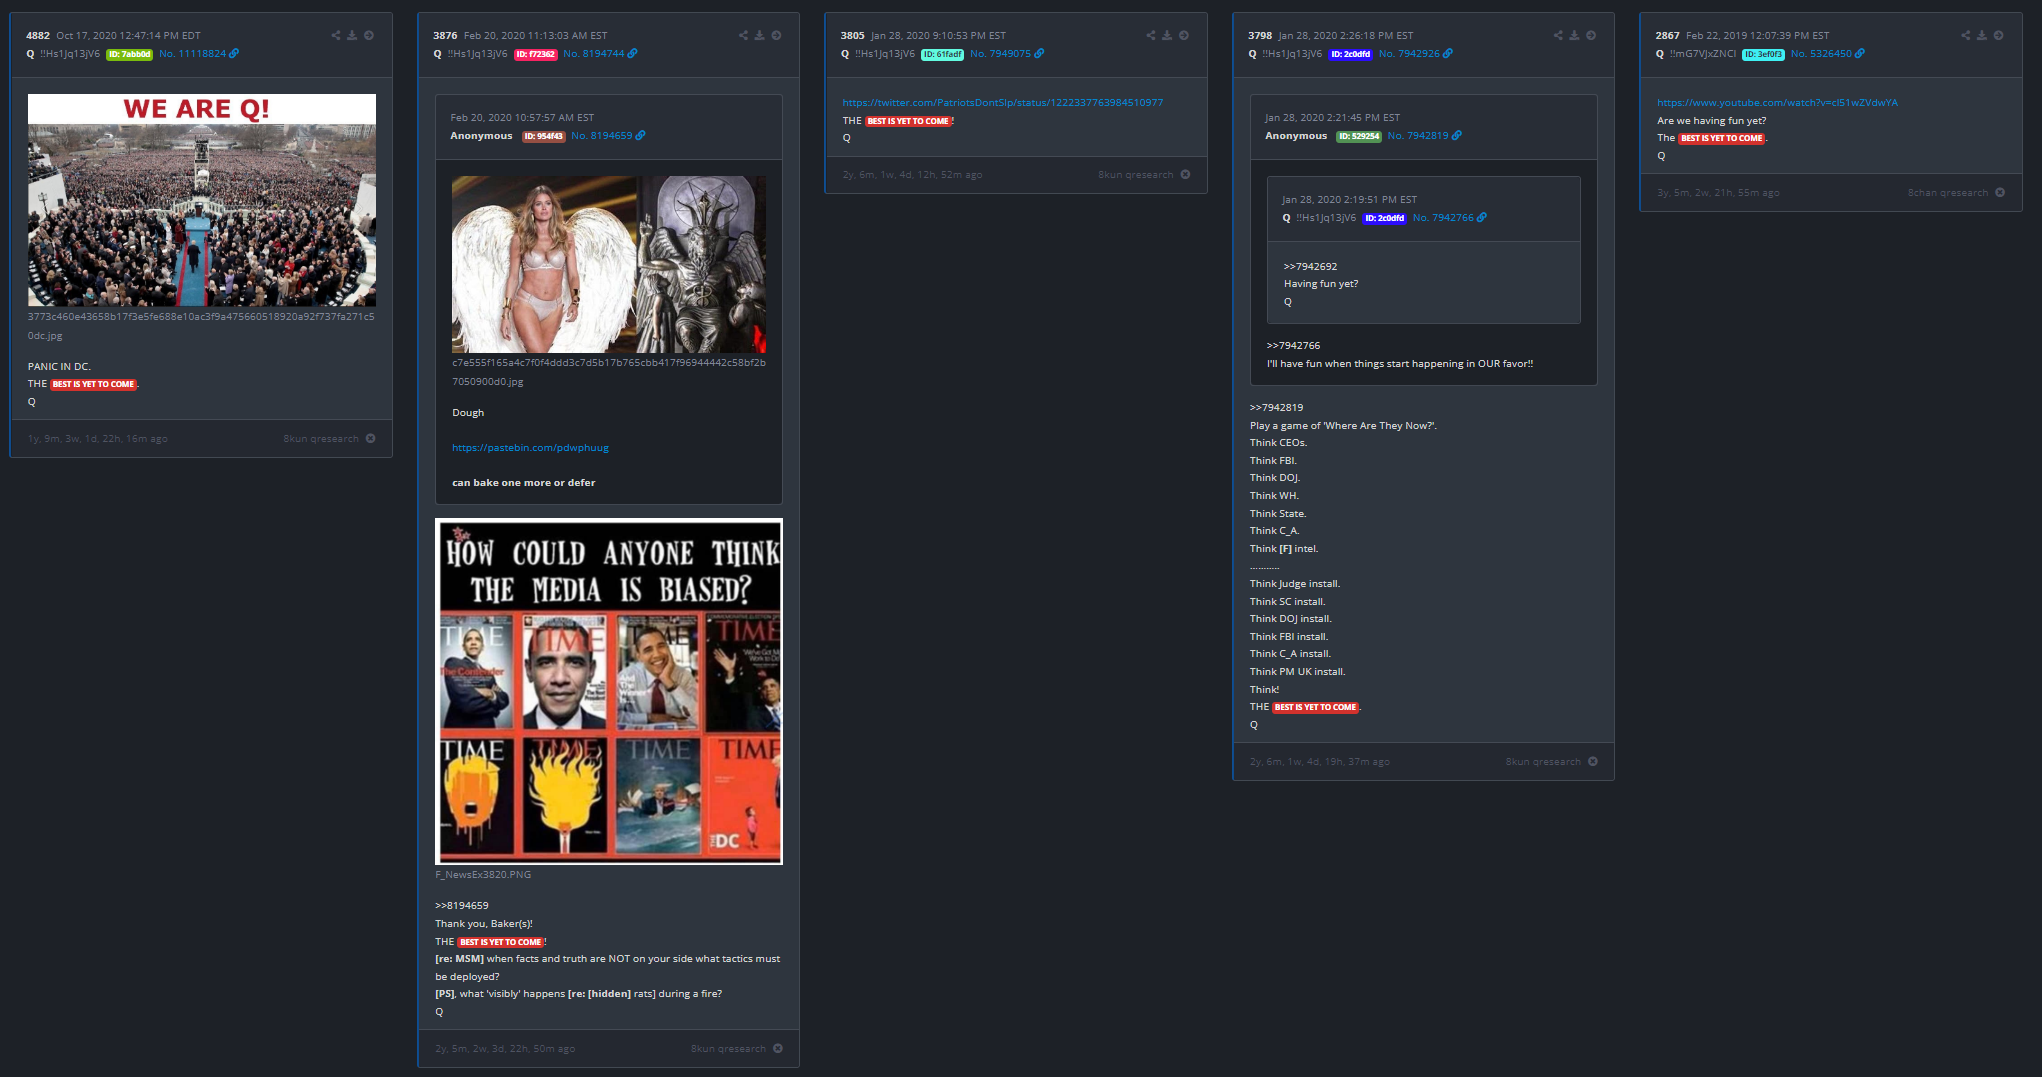Click 8chan qresearch label in post 2867
The height and width of the screenshot is (1077, 2042).
pos(1947,193)
